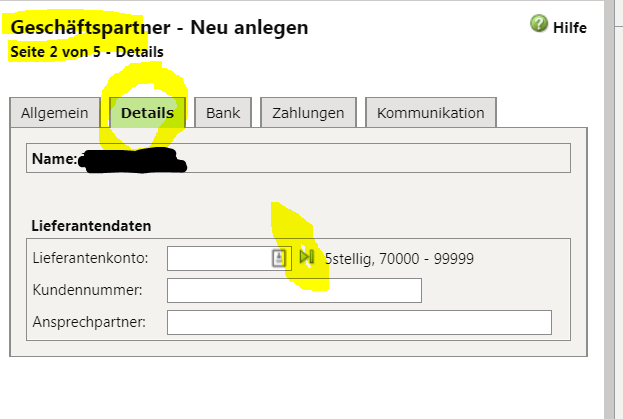623x419 pixels.
Task: Go to the Zahlungen tab
Action: (x=308, y=113)
